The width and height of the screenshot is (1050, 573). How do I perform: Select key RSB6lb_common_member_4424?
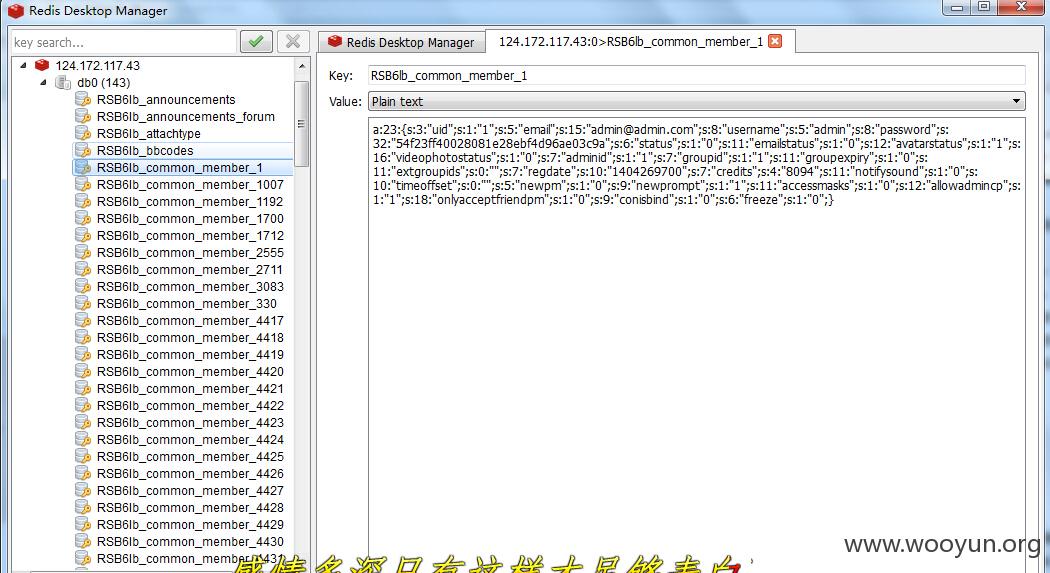[190, 440]
